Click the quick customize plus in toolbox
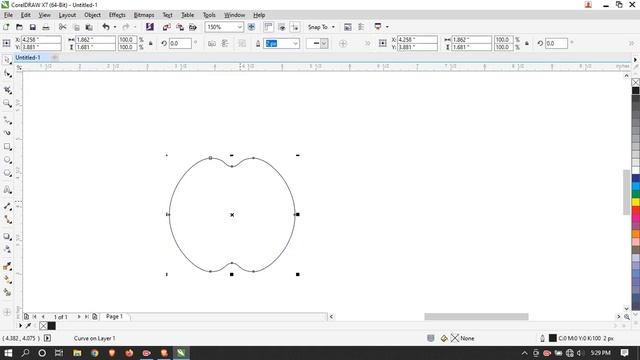 (x=7, y=312)
